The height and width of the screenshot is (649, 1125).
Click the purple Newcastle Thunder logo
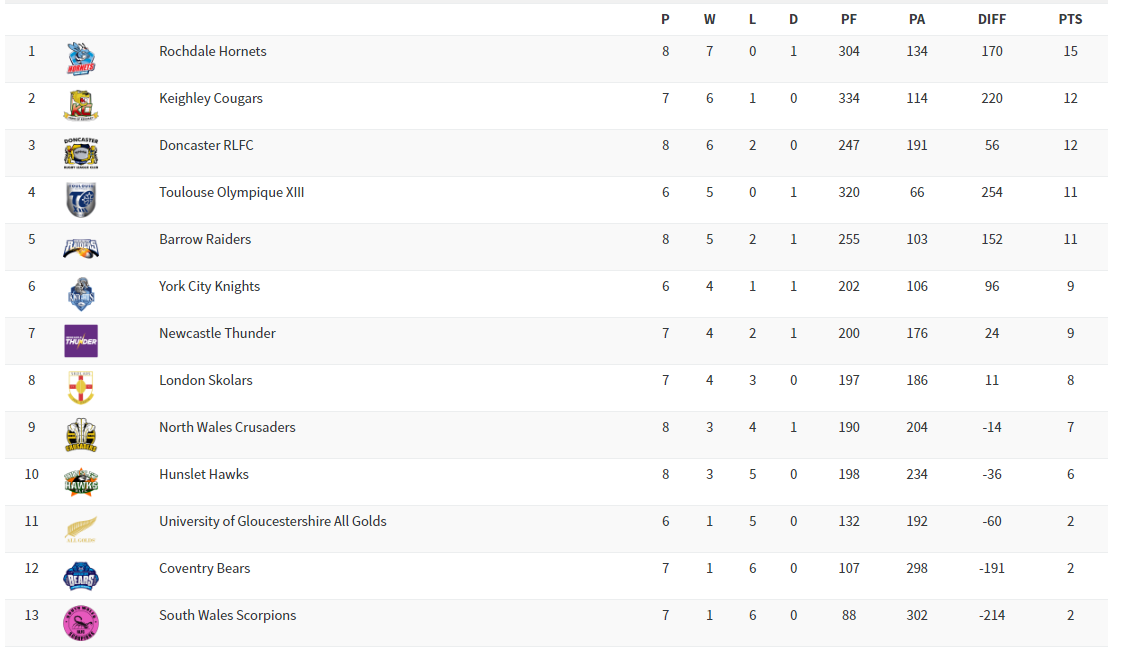pos(81,341)
